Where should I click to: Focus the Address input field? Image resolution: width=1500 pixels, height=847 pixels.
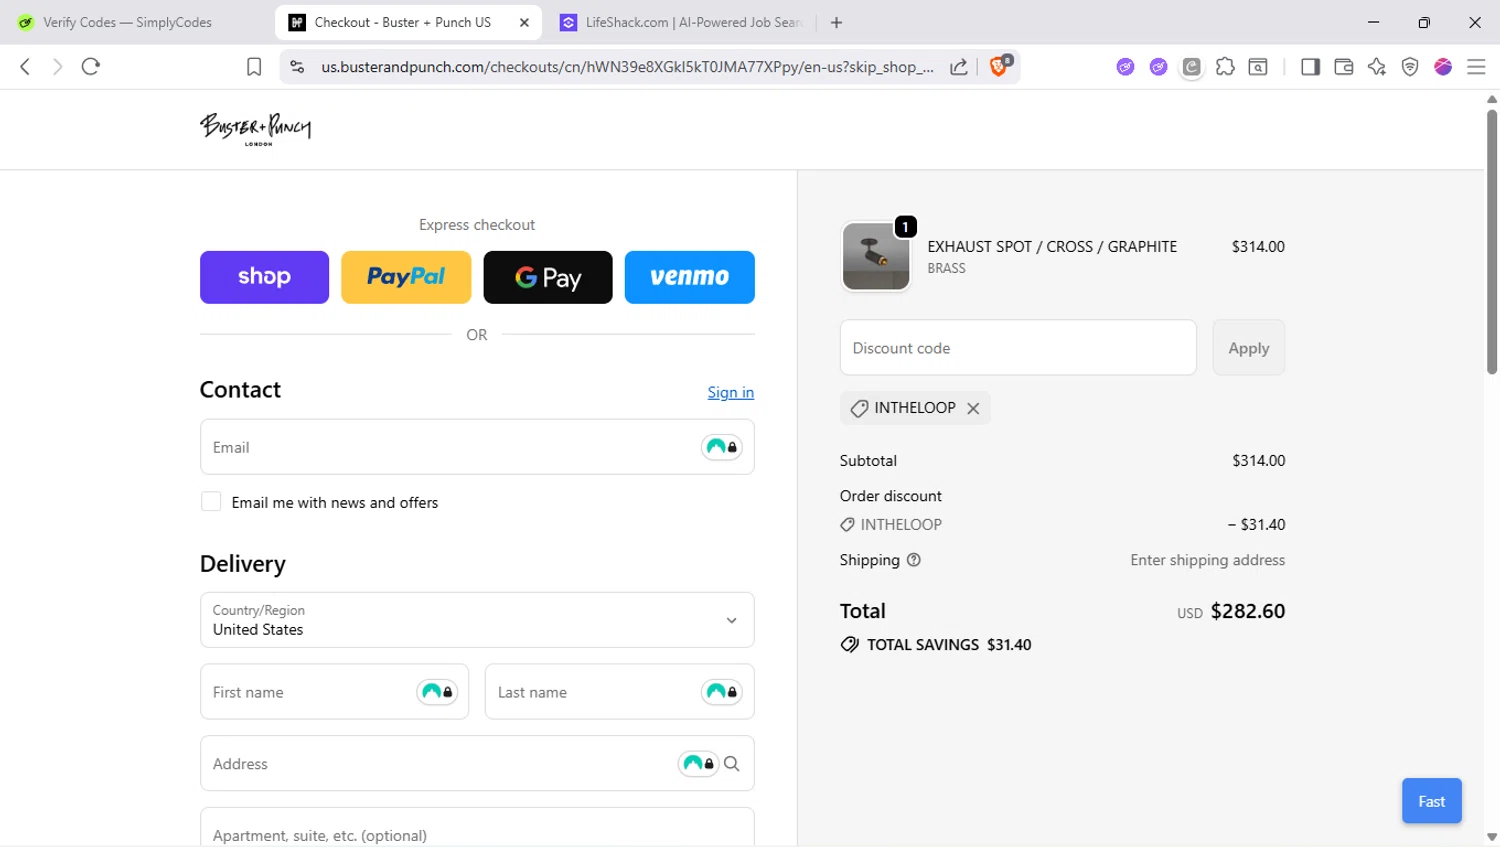coord(477,764)
